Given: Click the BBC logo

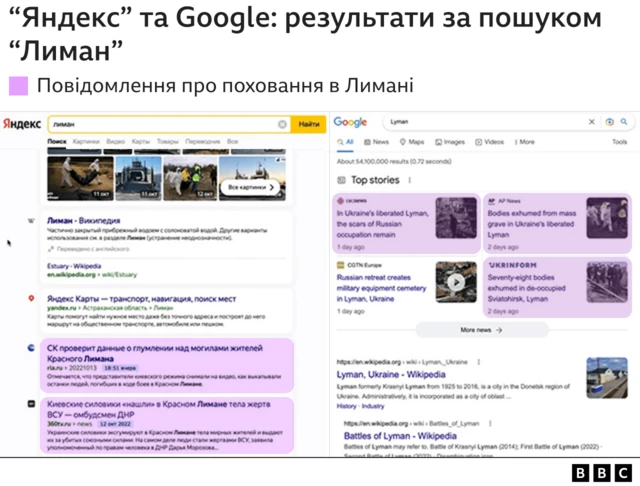Looking at the screenshot, I should [602, 473].
